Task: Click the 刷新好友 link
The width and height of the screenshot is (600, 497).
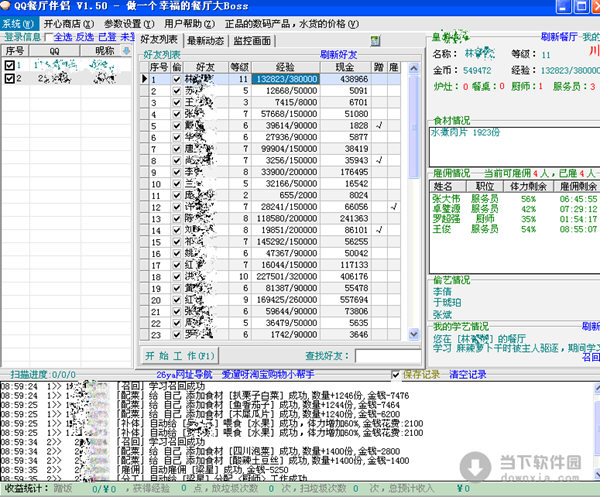Action: tap(338, 55)
